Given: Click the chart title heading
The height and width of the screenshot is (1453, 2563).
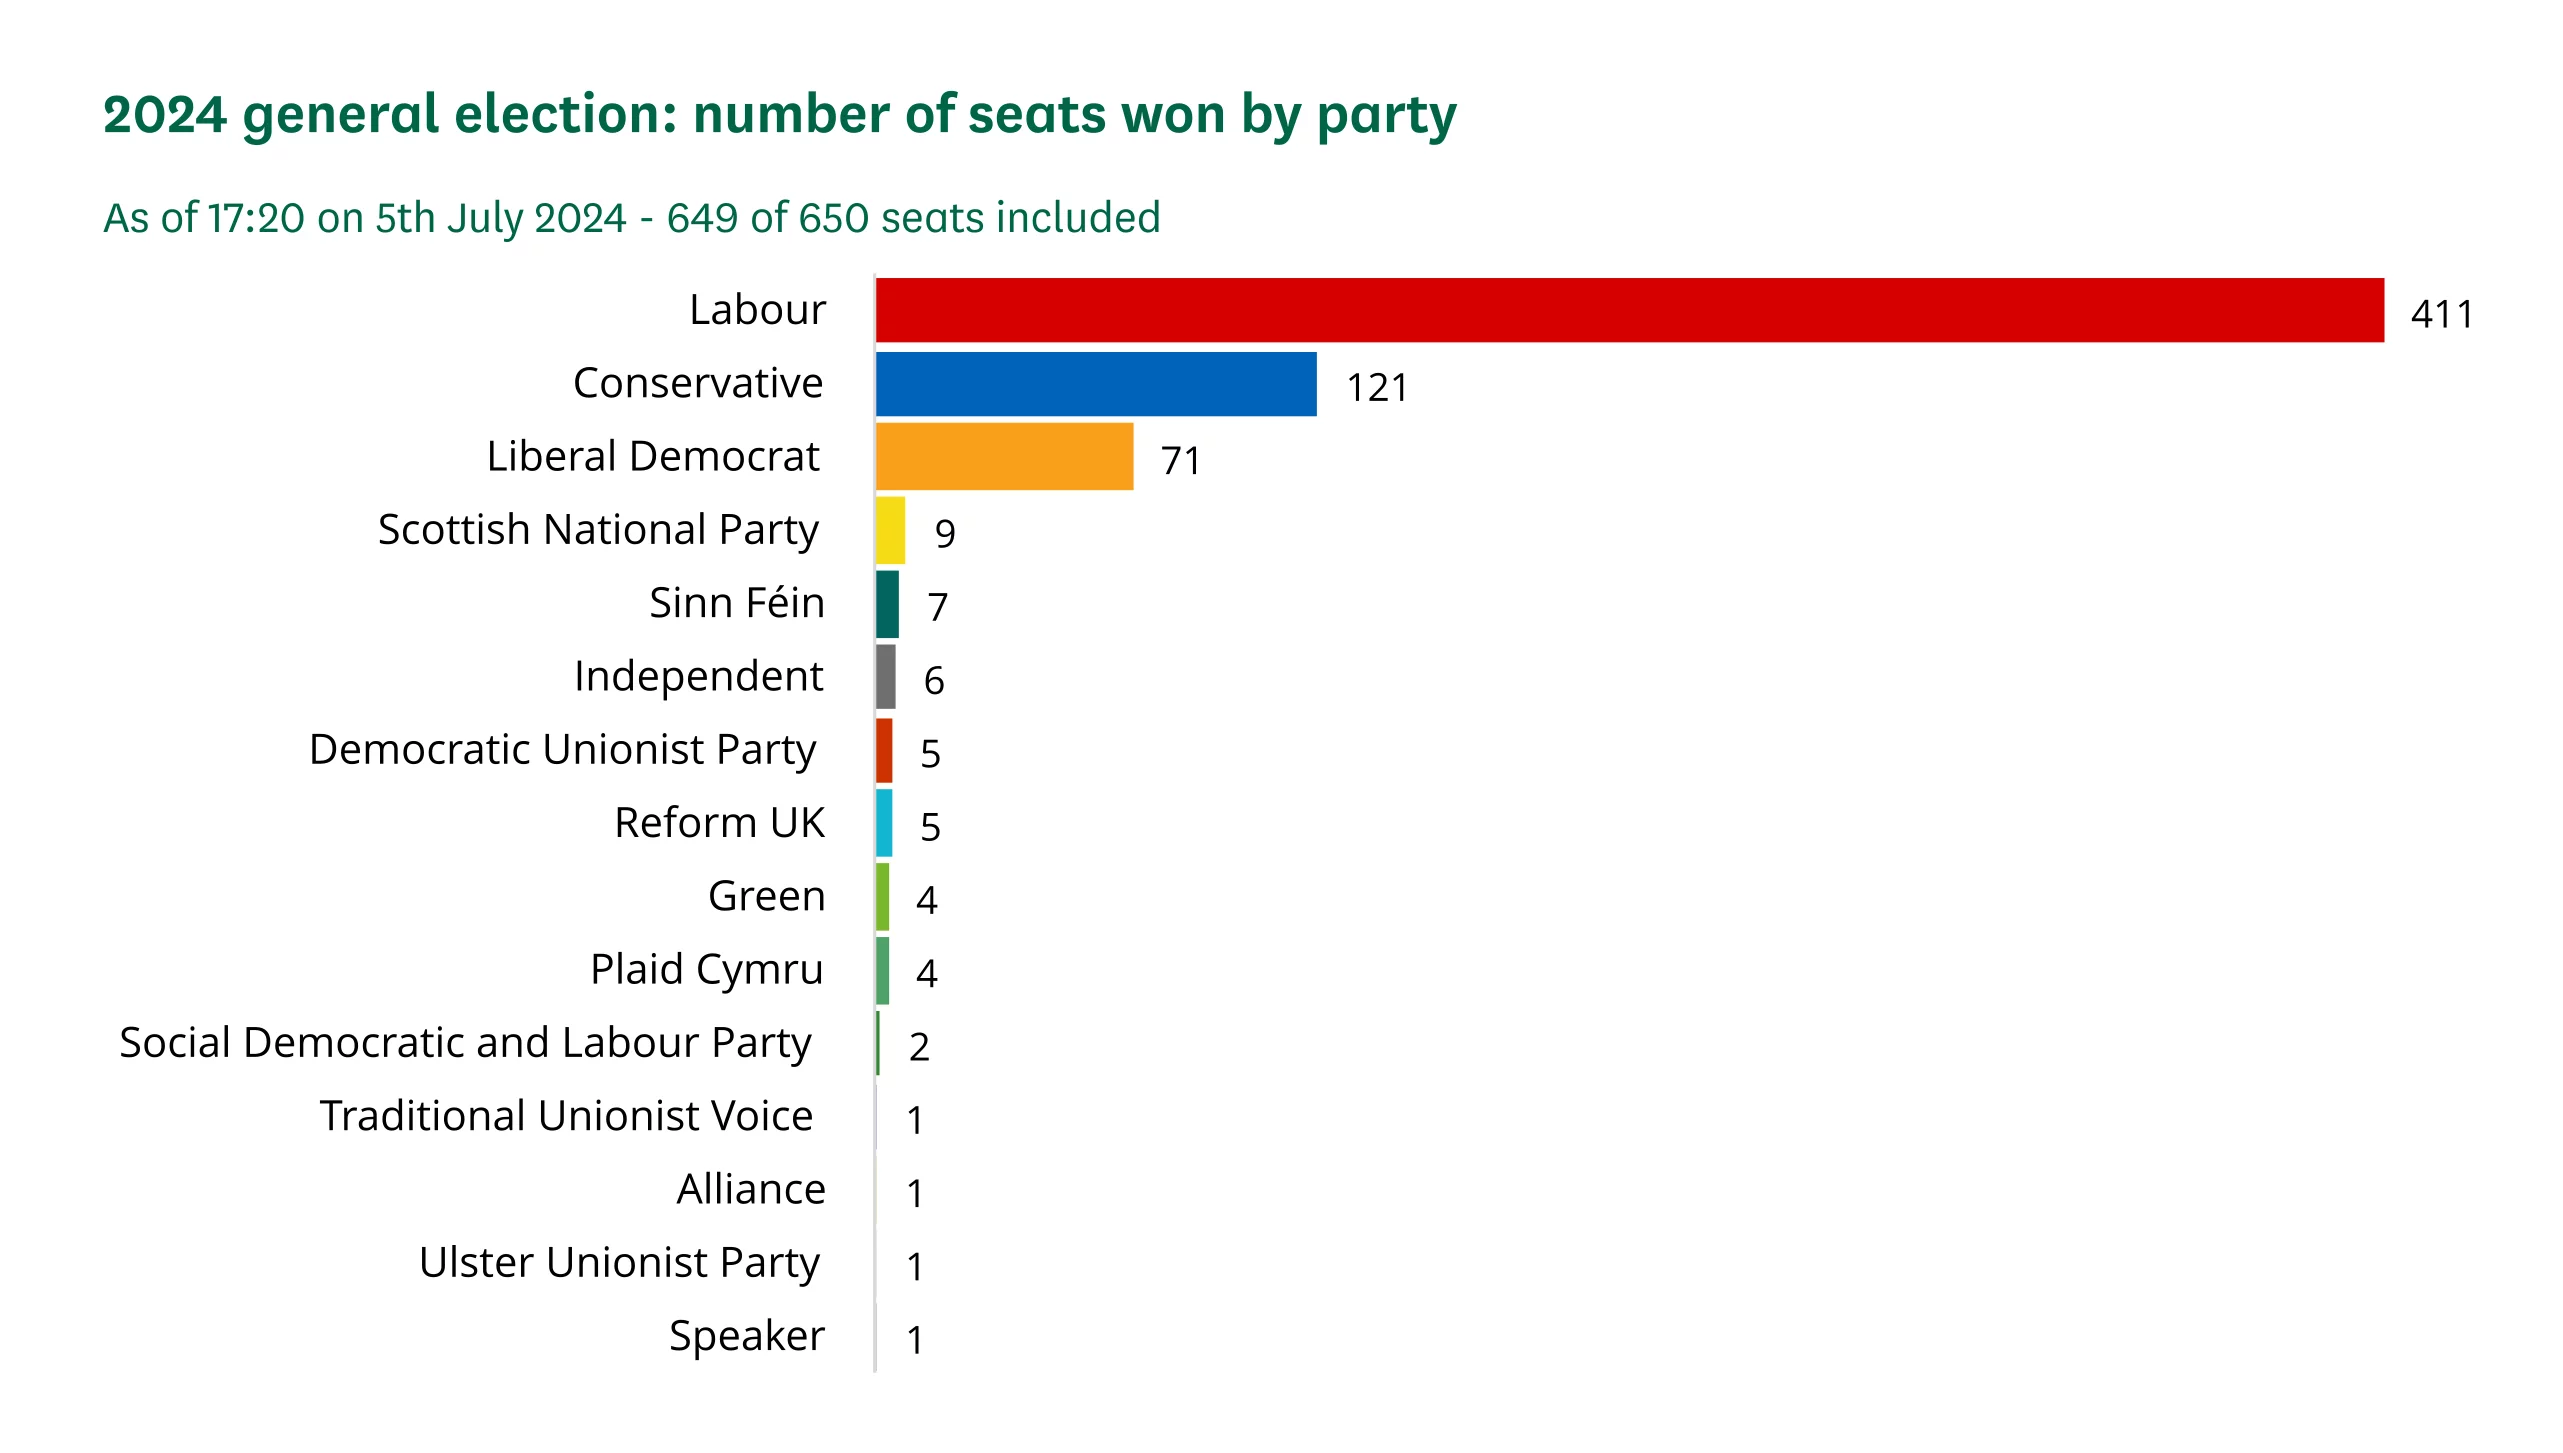Looking at the screenshot, I should click(x=780, y=115).
